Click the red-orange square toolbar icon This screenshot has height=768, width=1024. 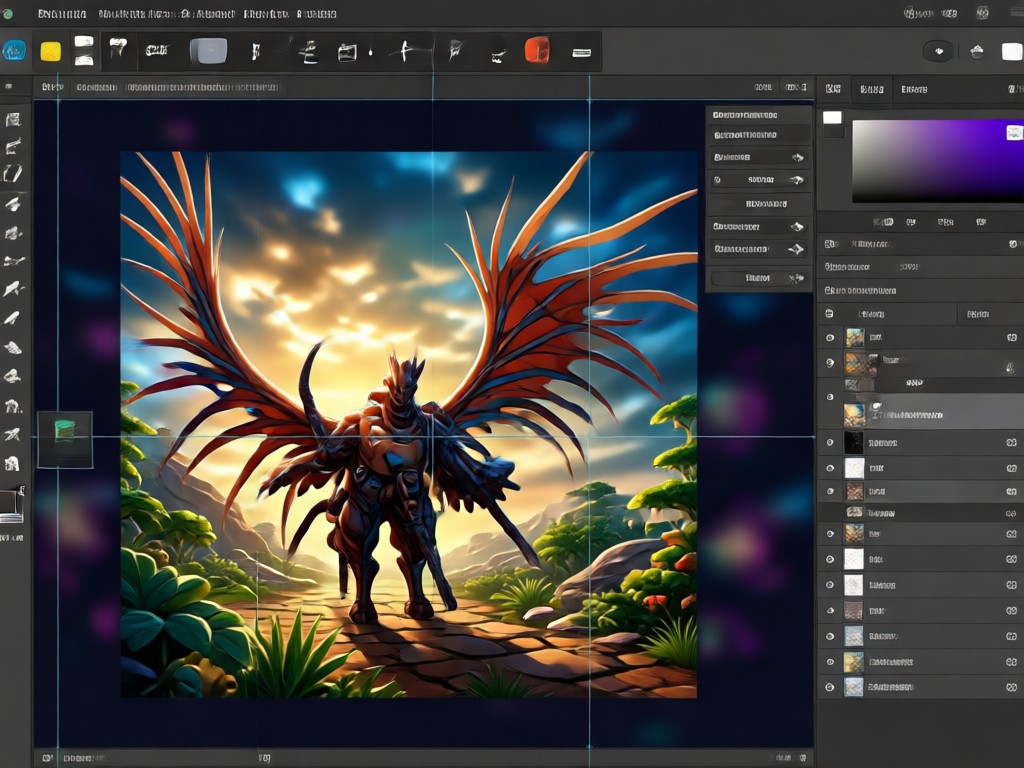[537, 50]
